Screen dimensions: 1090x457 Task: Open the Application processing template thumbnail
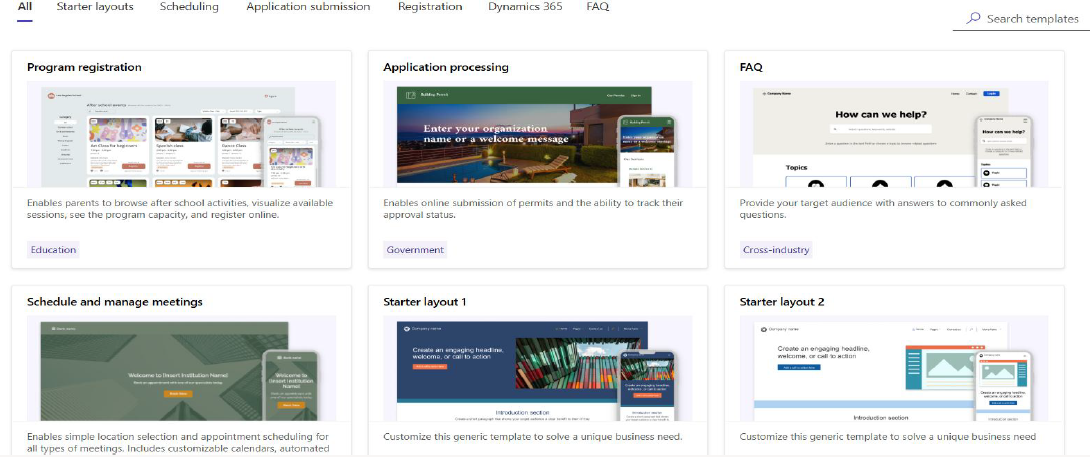click(537, 134)
